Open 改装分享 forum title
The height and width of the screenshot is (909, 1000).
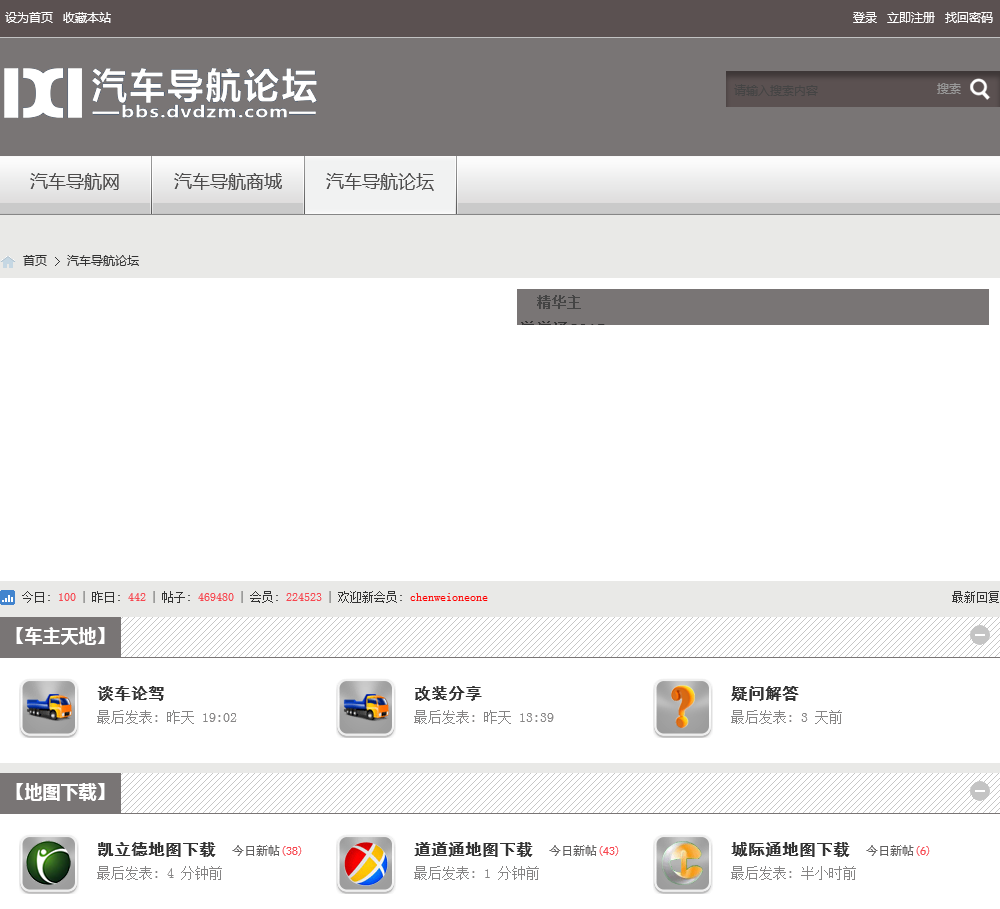coord(448,693)
